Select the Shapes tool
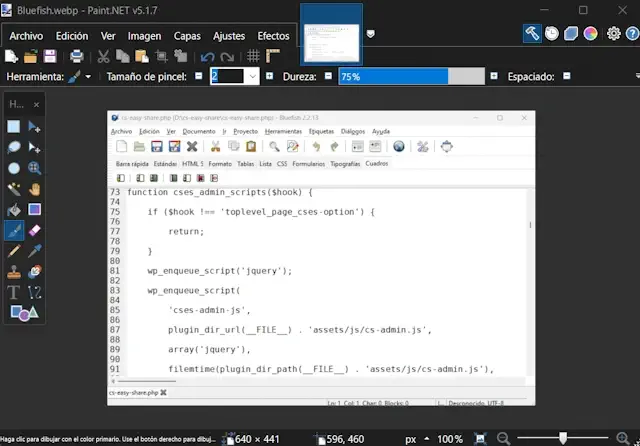 tap(24, 313)
